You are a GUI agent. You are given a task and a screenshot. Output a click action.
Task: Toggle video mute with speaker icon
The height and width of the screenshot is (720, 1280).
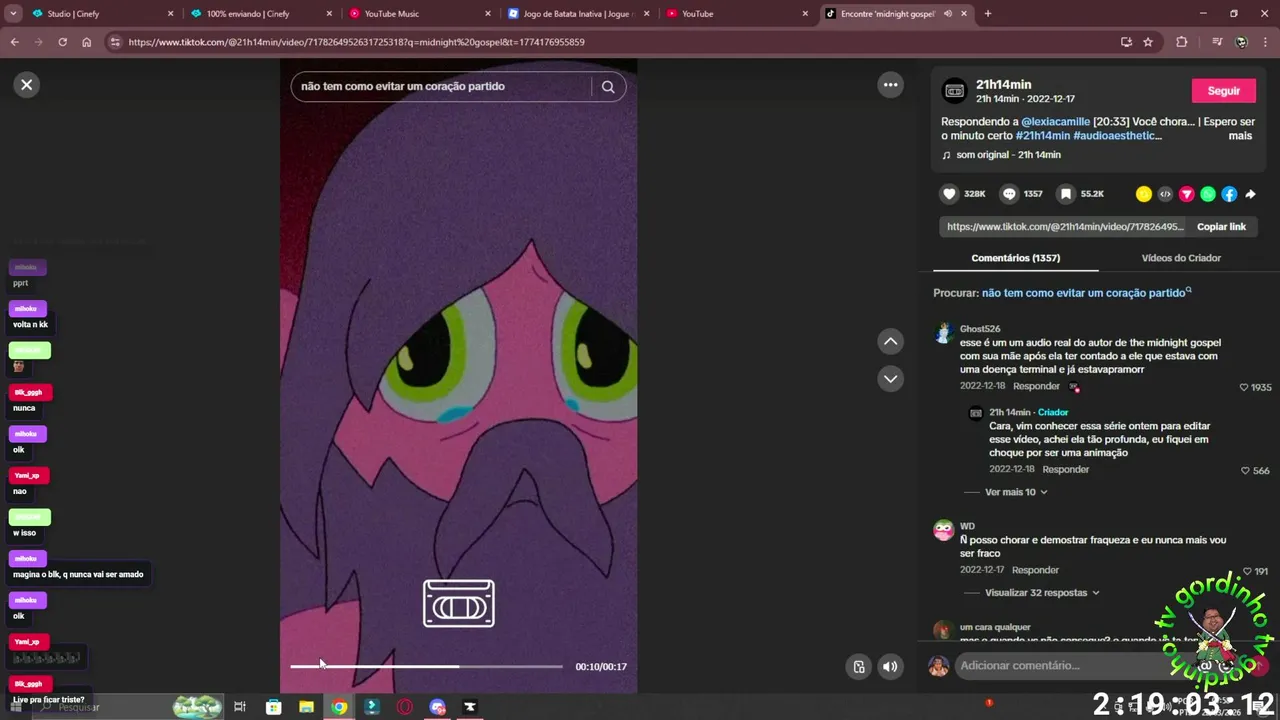[x=890, y=667]
